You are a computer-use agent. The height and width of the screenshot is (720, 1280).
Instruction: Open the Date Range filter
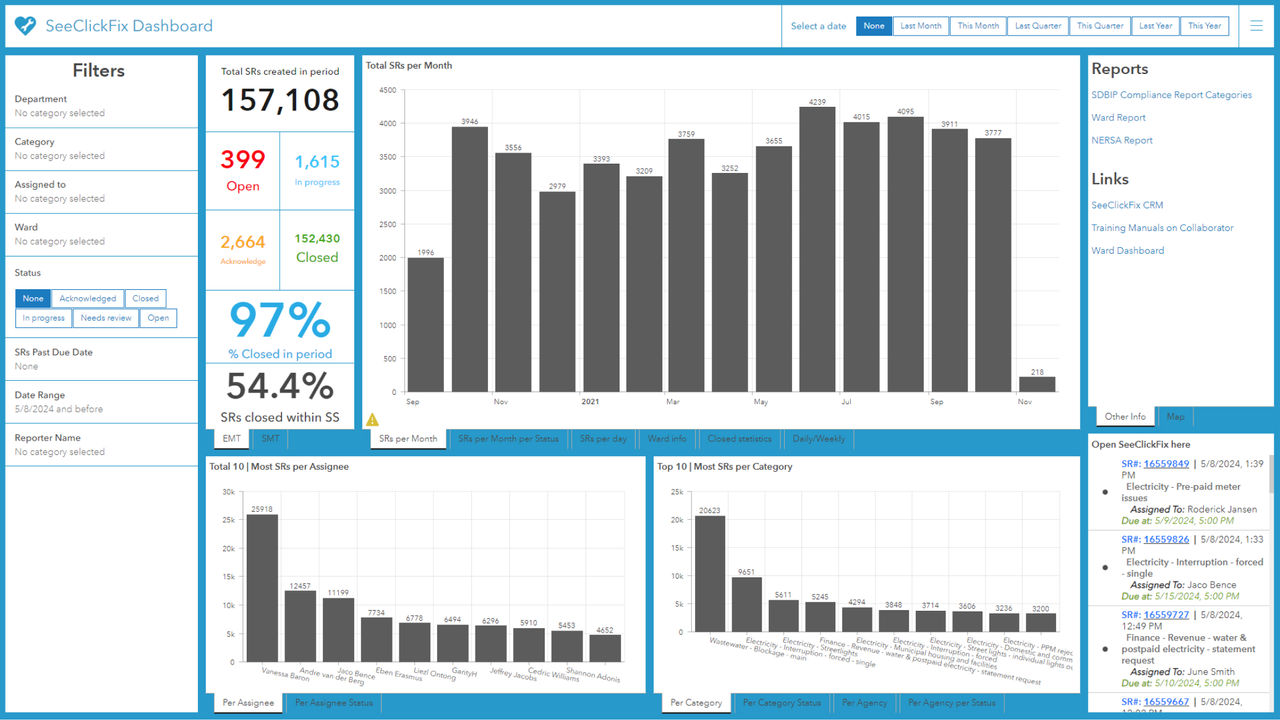[x=101, y=402]
